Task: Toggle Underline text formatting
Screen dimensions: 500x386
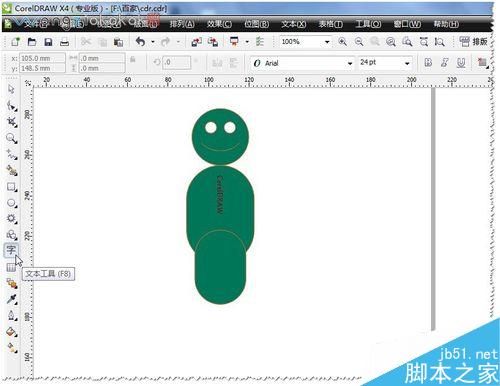Action: [461, 62]
